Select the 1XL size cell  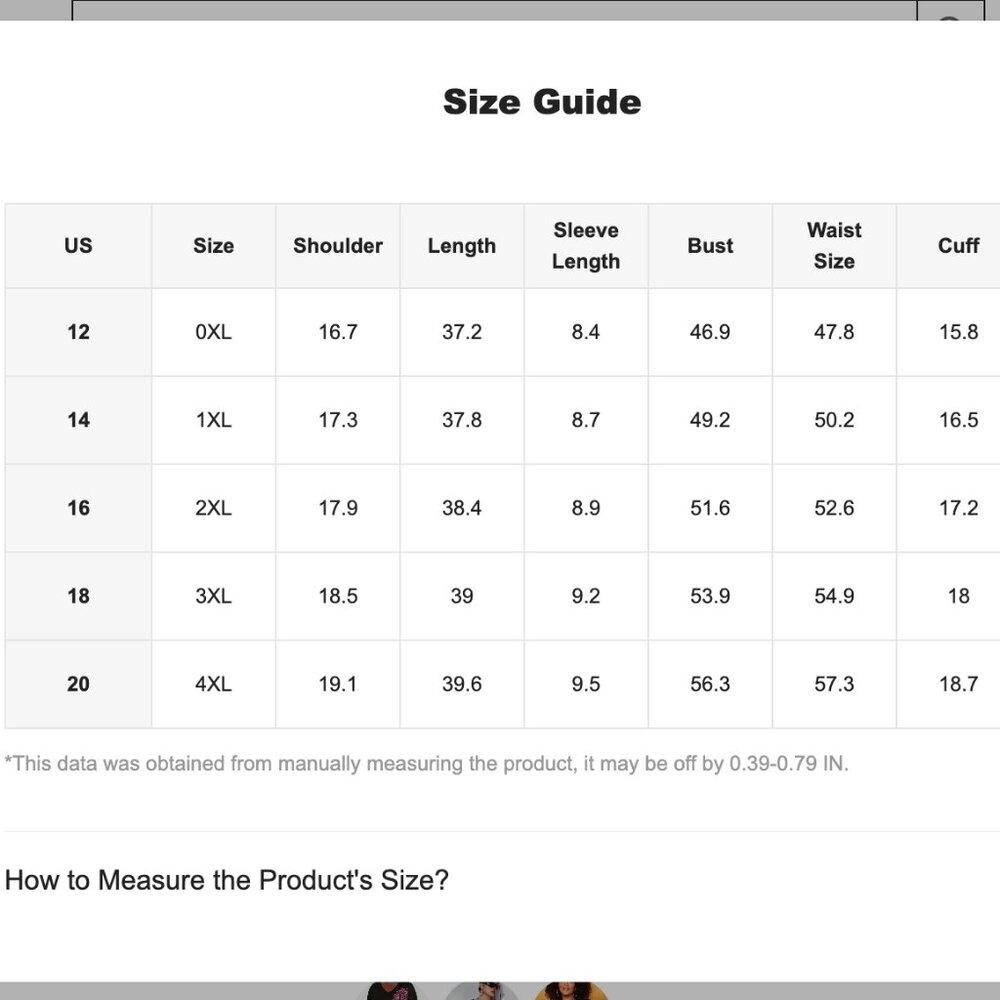(213, 420)
